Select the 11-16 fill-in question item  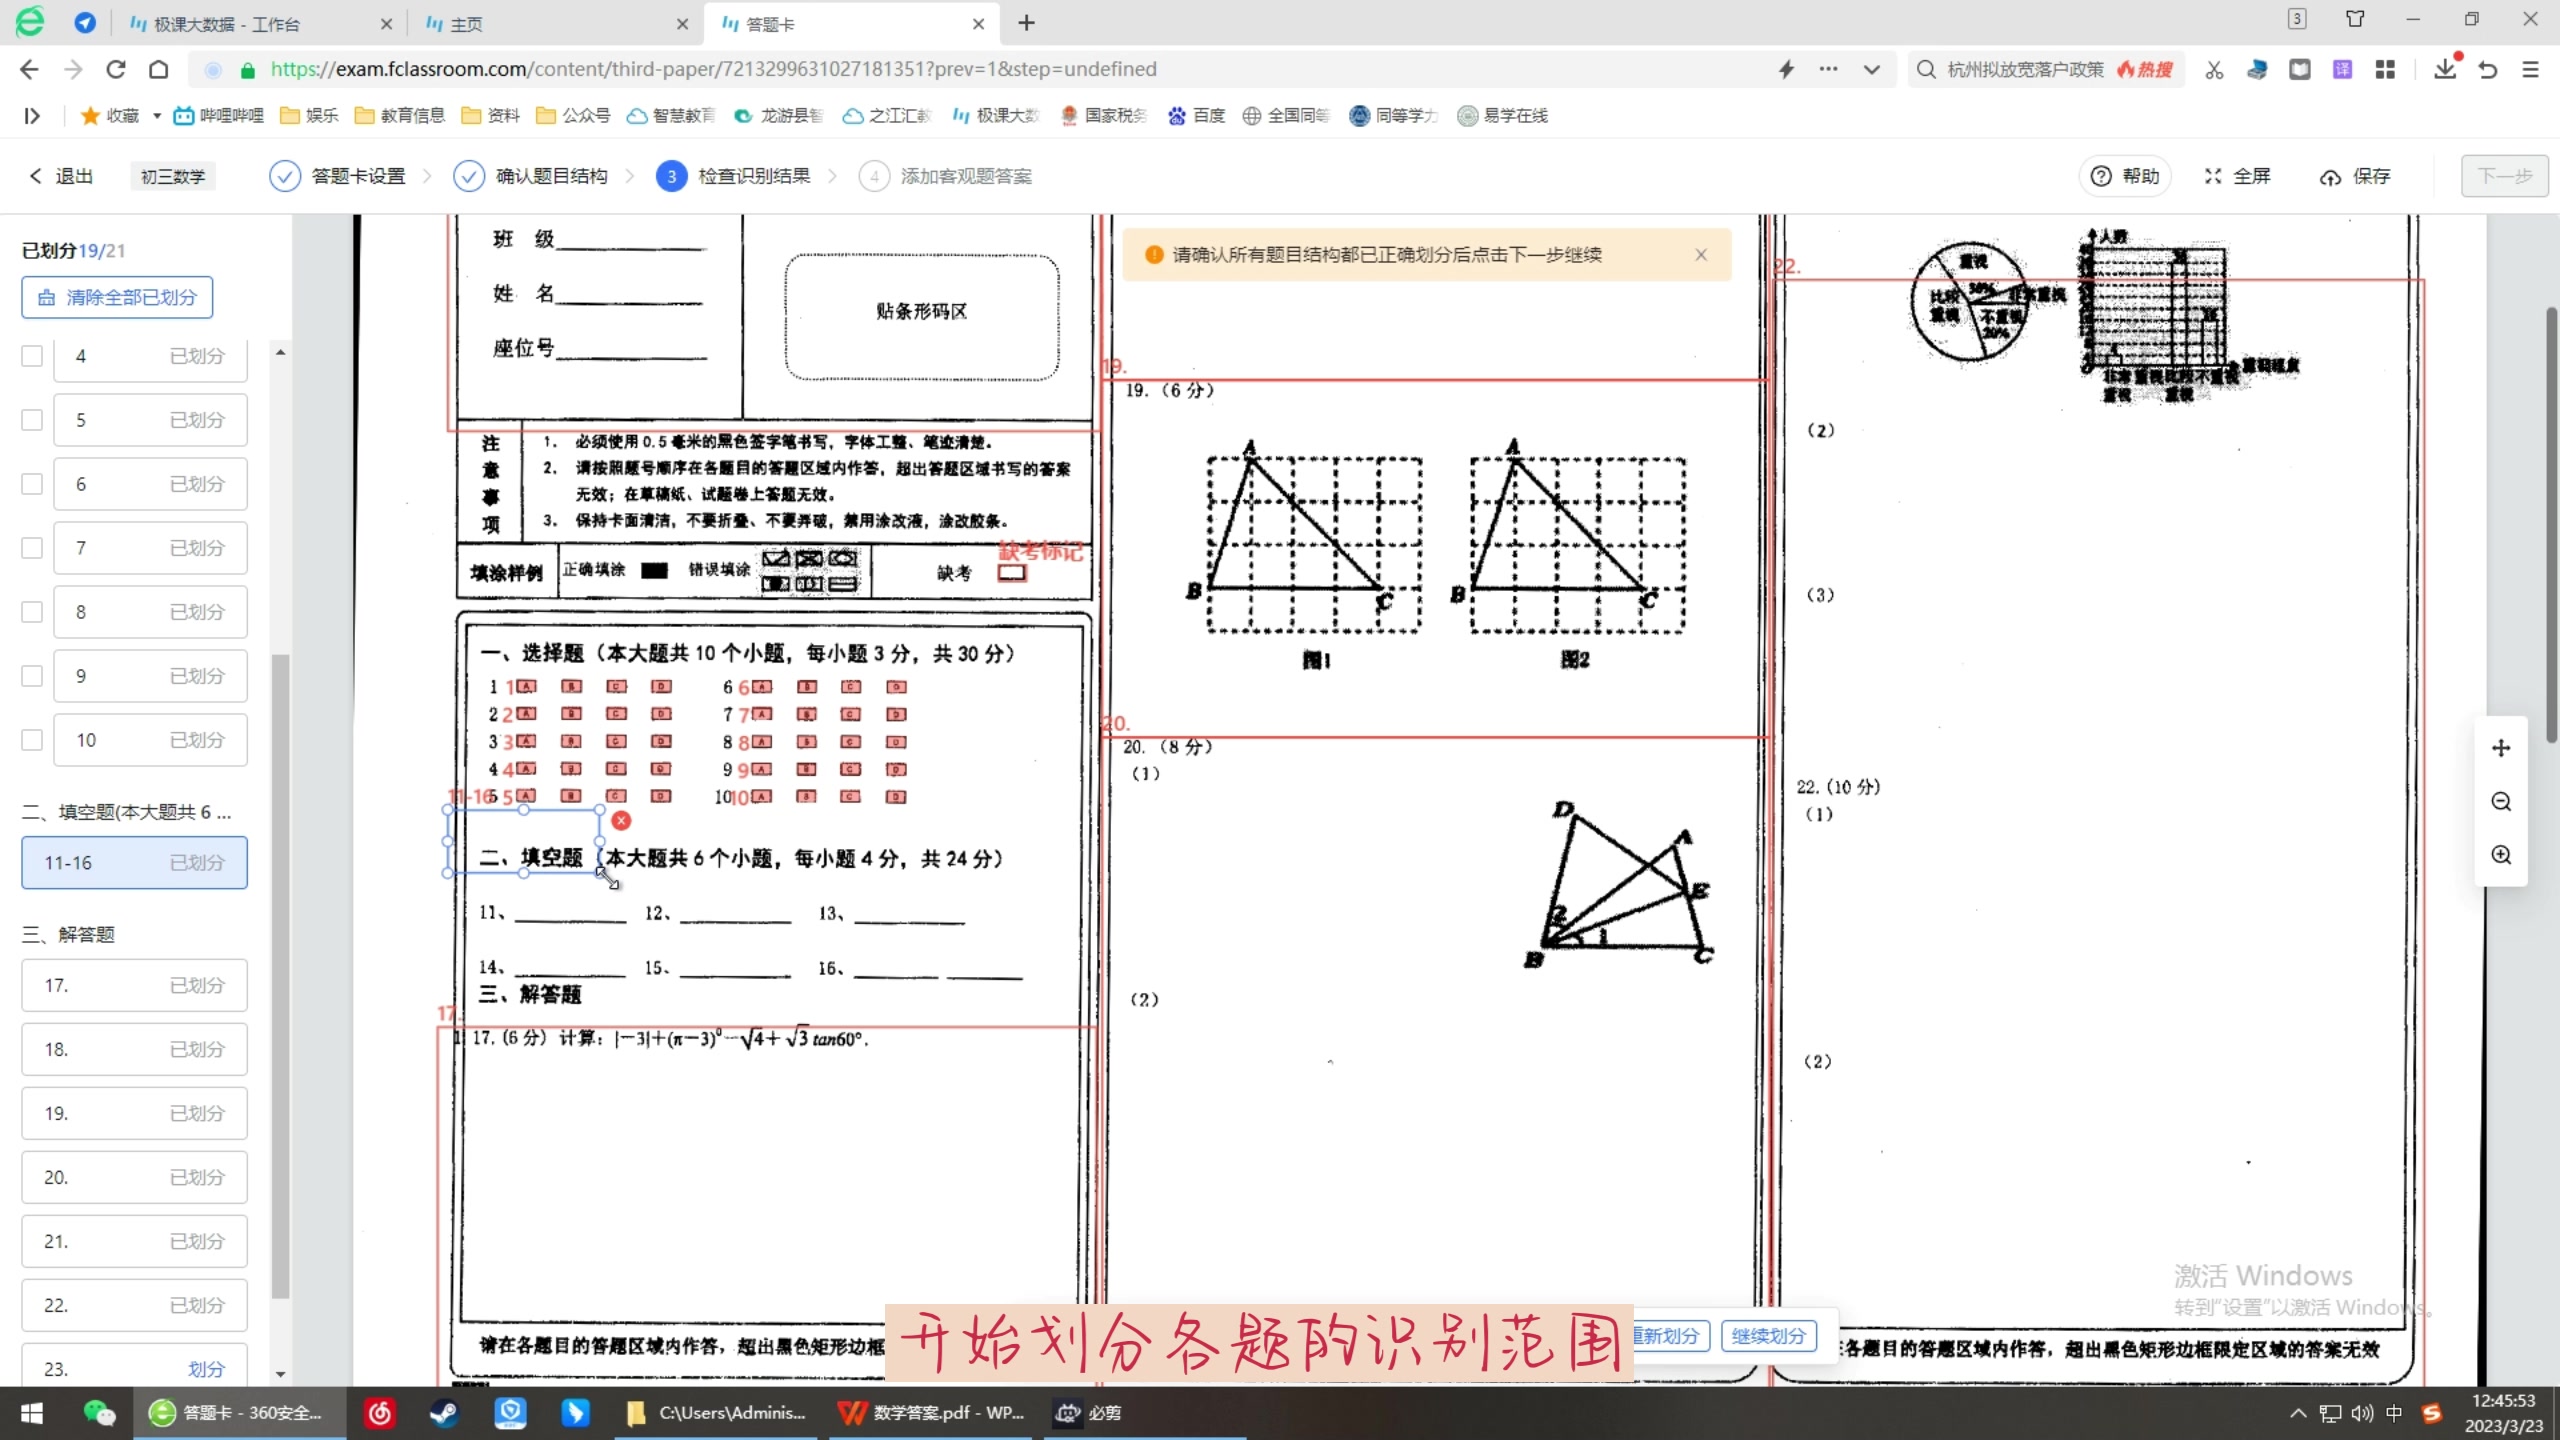[134, 862]
